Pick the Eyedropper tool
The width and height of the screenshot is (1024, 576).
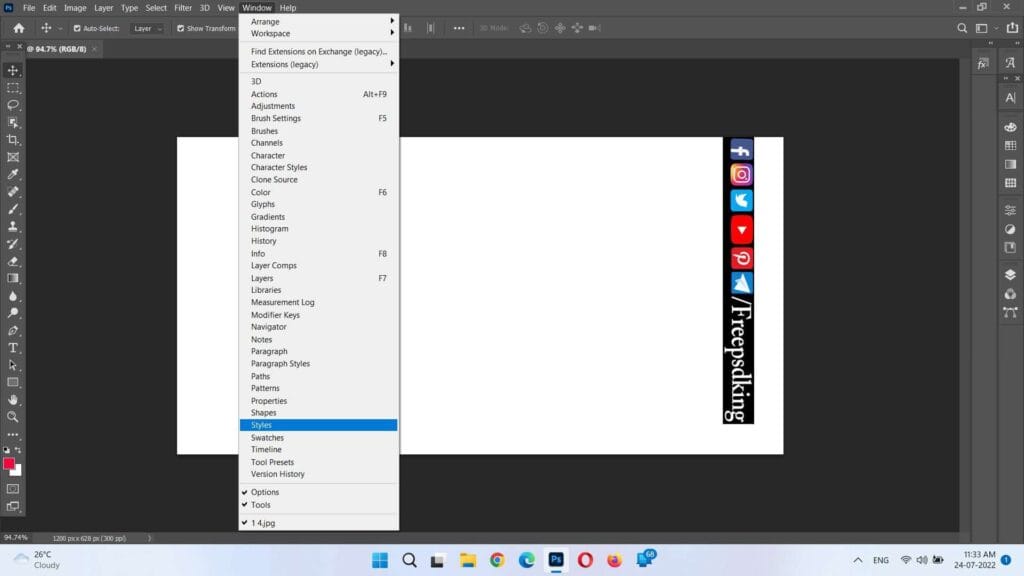[13, 174]
